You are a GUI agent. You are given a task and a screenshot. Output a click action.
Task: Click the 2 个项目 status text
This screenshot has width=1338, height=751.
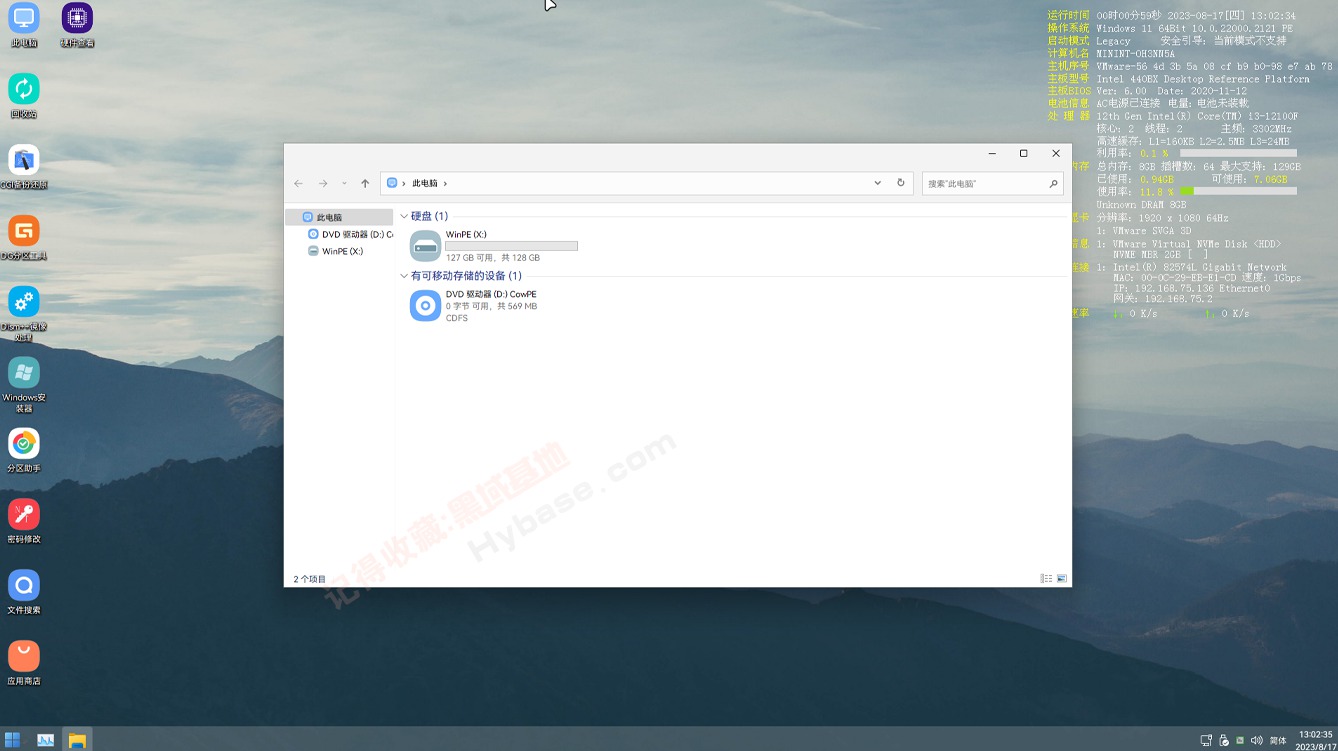309,579
